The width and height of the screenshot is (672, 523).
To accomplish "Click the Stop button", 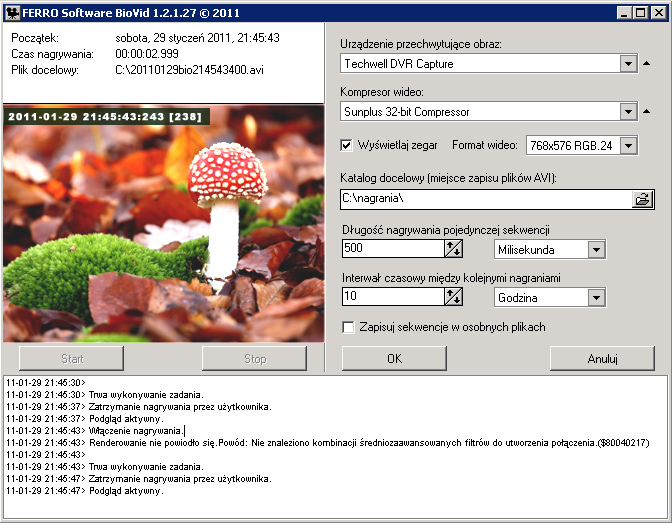I will (255, 358).
